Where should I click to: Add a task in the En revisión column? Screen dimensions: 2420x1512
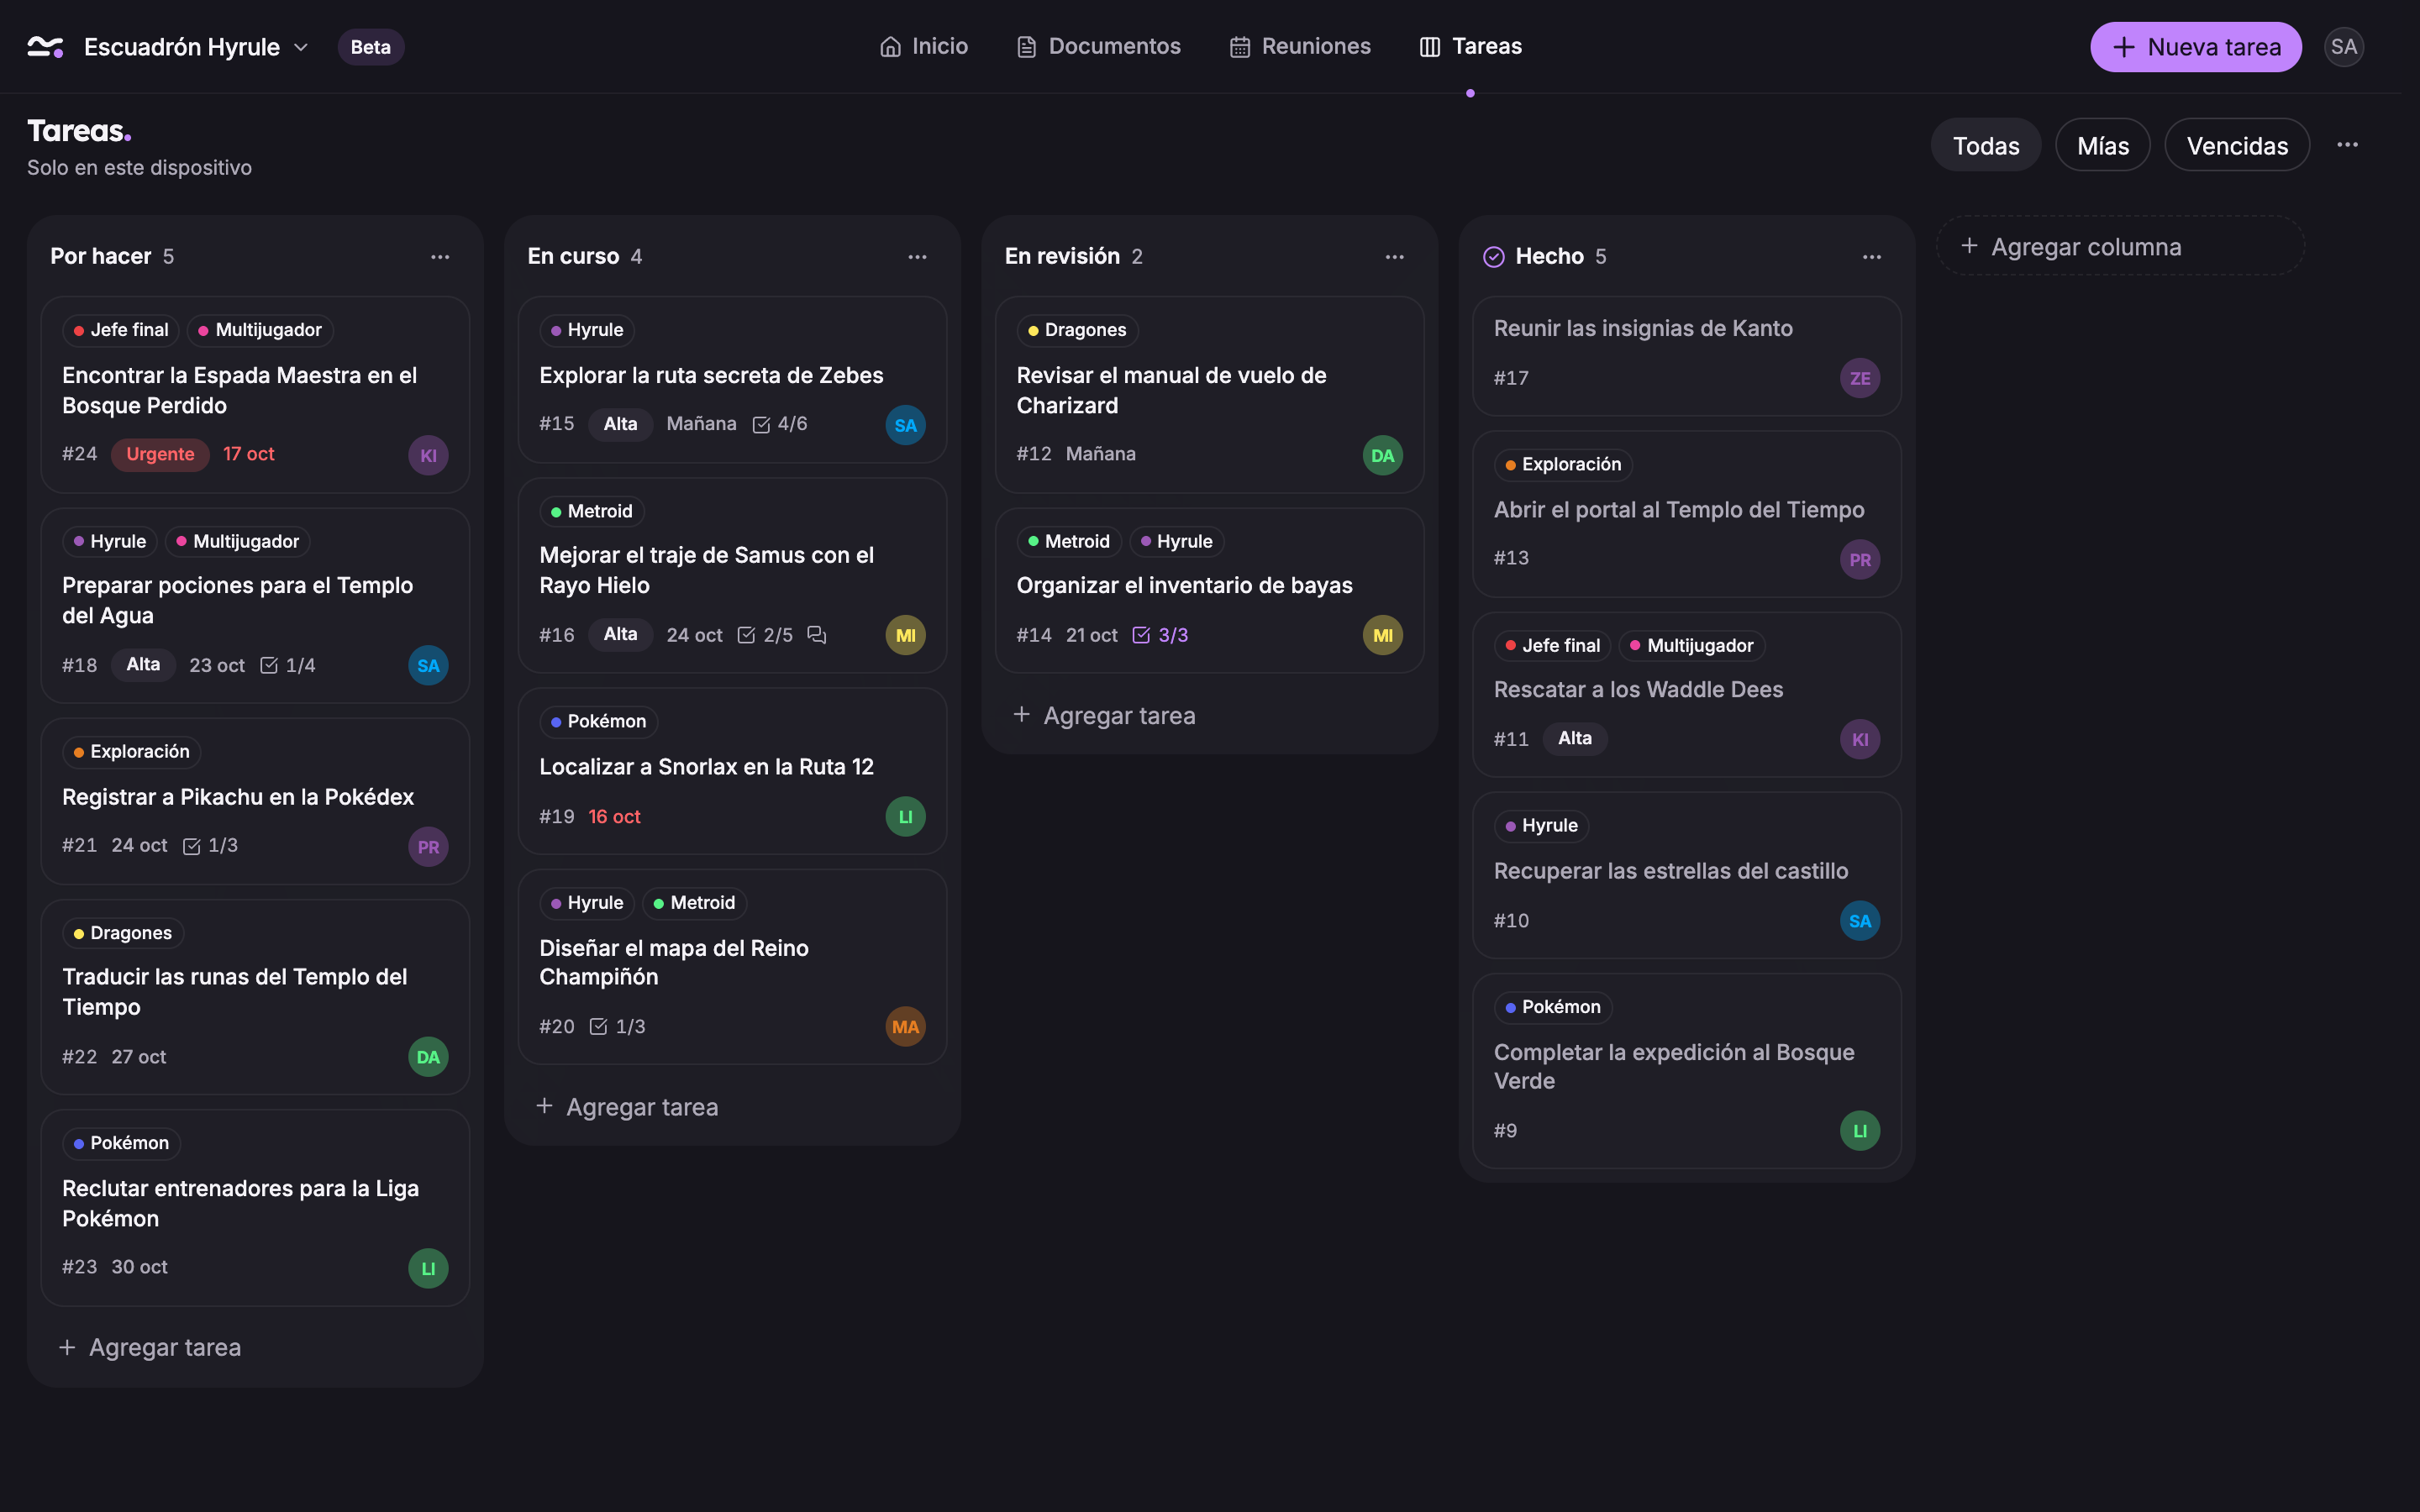(1104, 715)
